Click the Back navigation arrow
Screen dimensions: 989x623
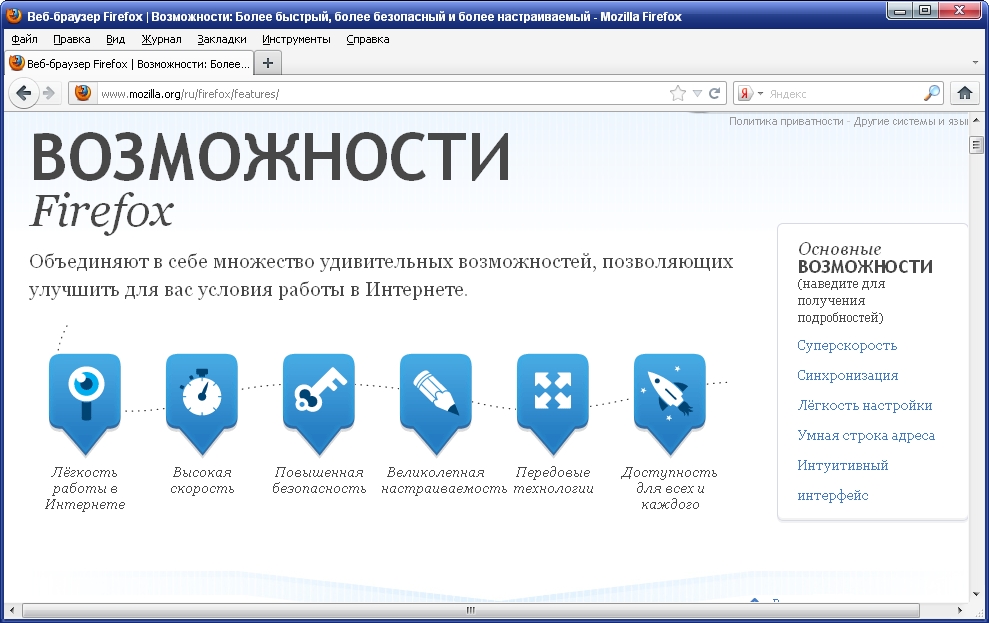[x=23, y=93]
